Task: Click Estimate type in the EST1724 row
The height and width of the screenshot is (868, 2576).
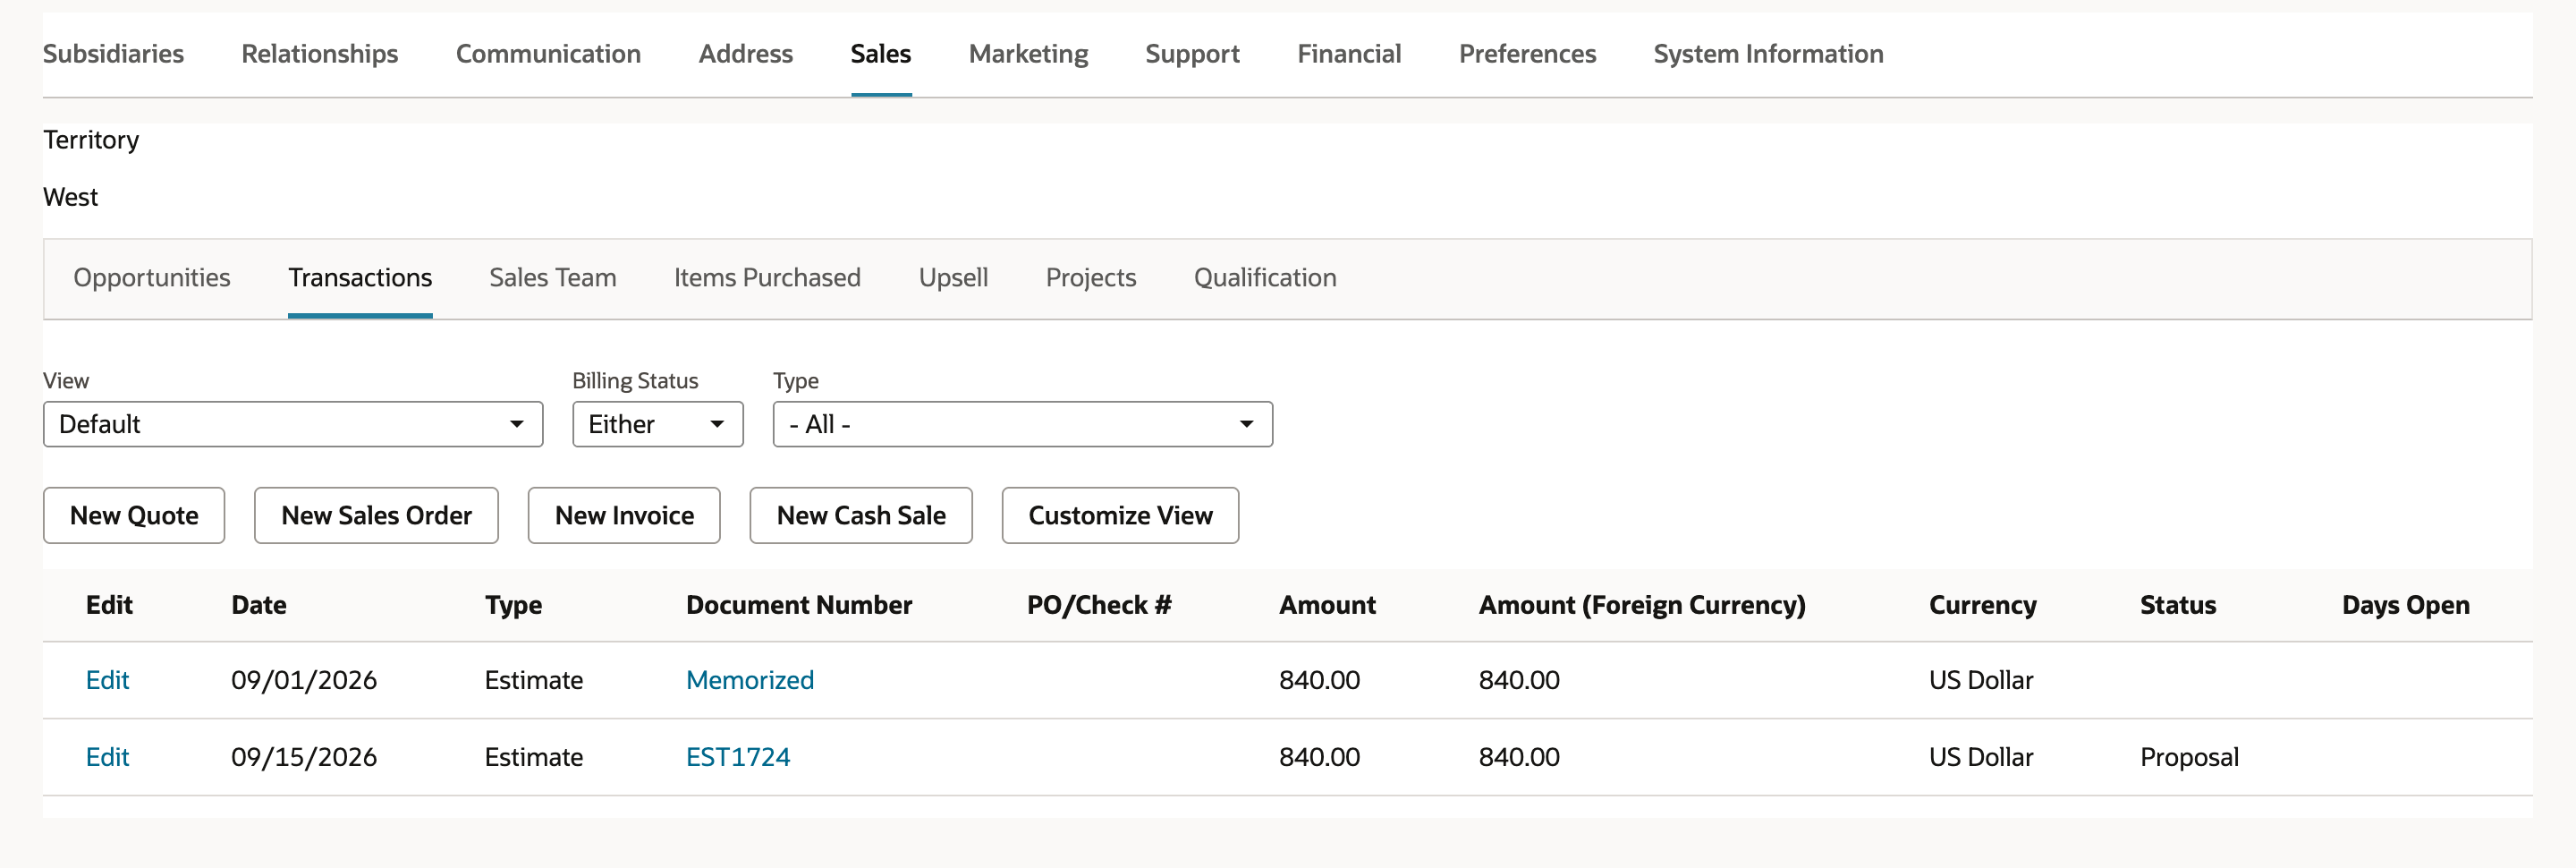Action: [533, 758]
